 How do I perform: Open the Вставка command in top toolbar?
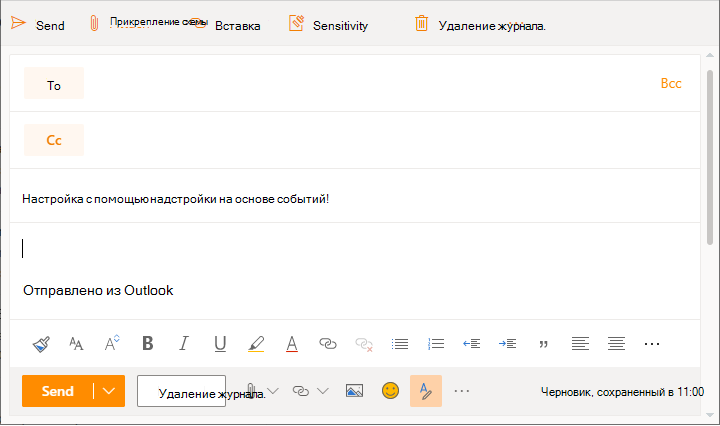click(237, 26)
